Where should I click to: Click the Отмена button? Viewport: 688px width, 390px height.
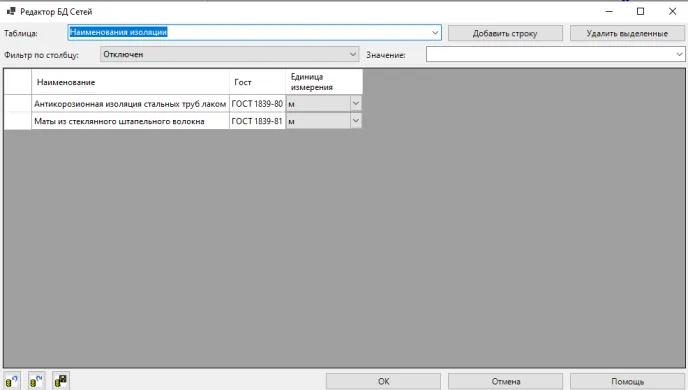(505, 381)
